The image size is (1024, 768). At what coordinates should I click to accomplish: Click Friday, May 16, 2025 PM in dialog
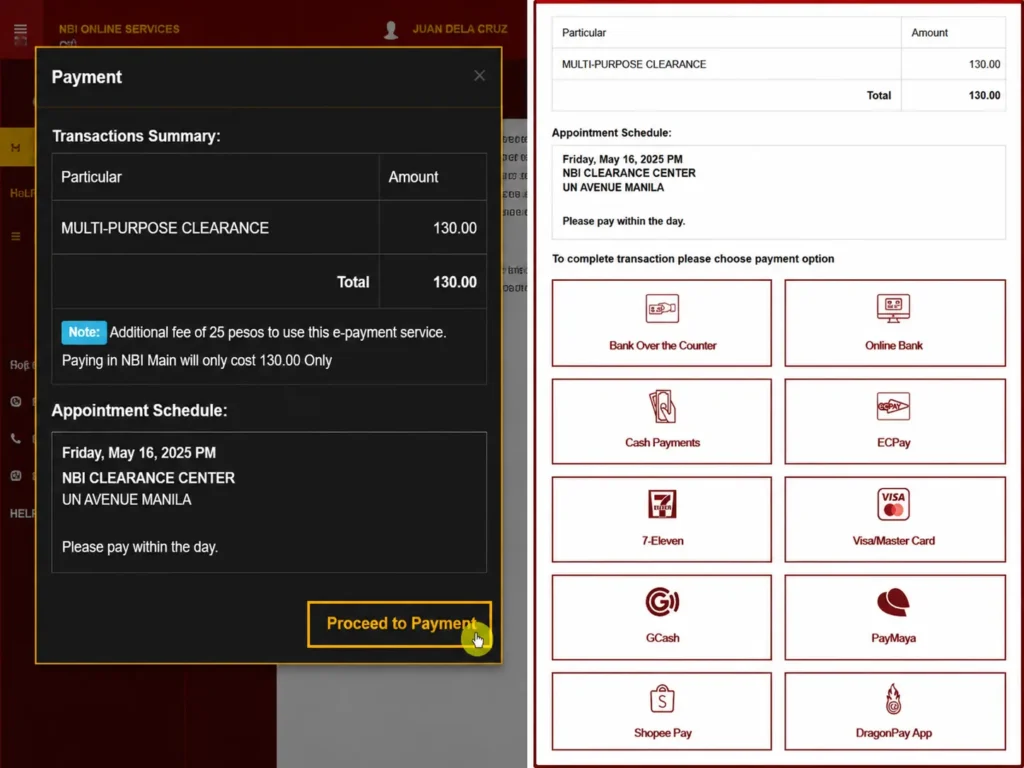138,453
